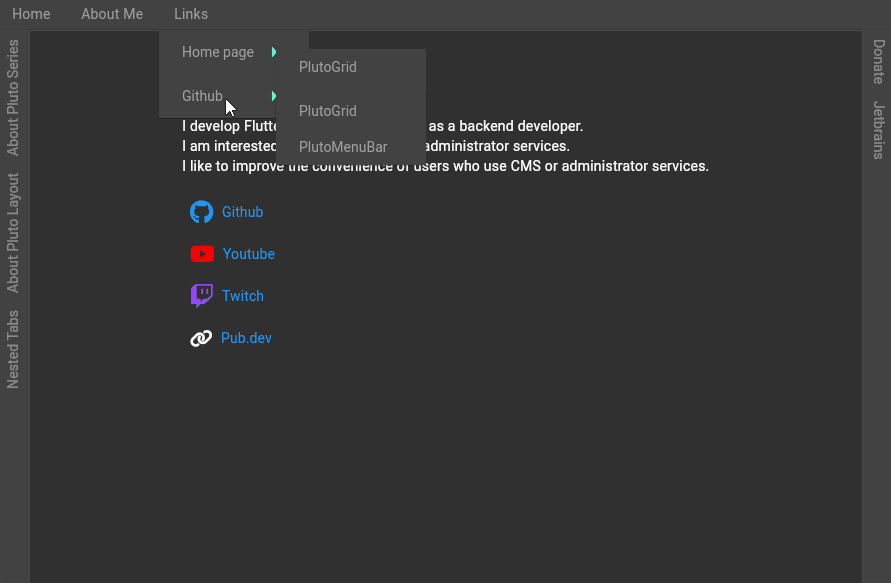Select the top PlutoGrid submenu entry
This screenshot has height=583, width=891.
click(x=327, y=67)
